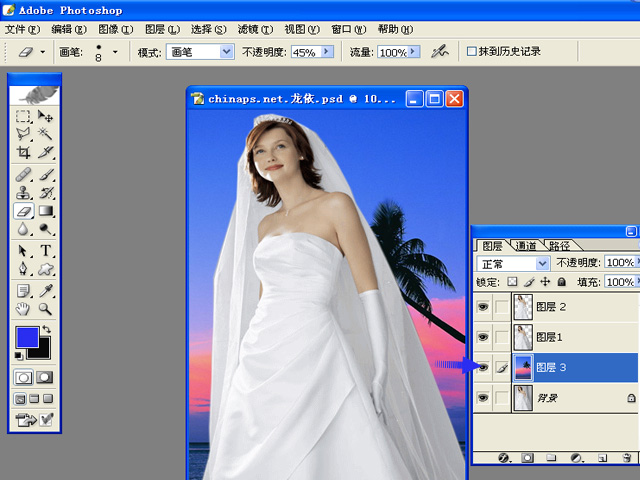Hide 图层1 visibility eye
640x480 pixels.
(x=483, y=337)
